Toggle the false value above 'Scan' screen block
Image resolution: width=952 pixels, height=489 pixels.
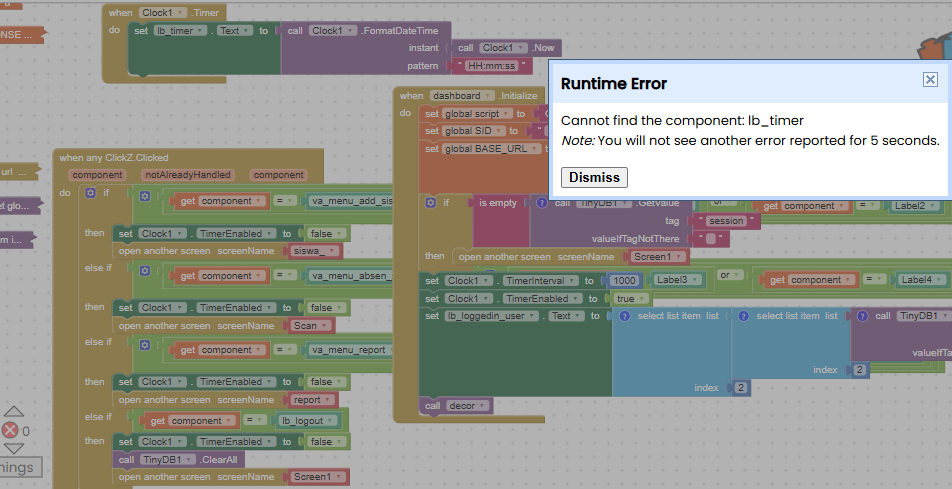click(325, 308)
